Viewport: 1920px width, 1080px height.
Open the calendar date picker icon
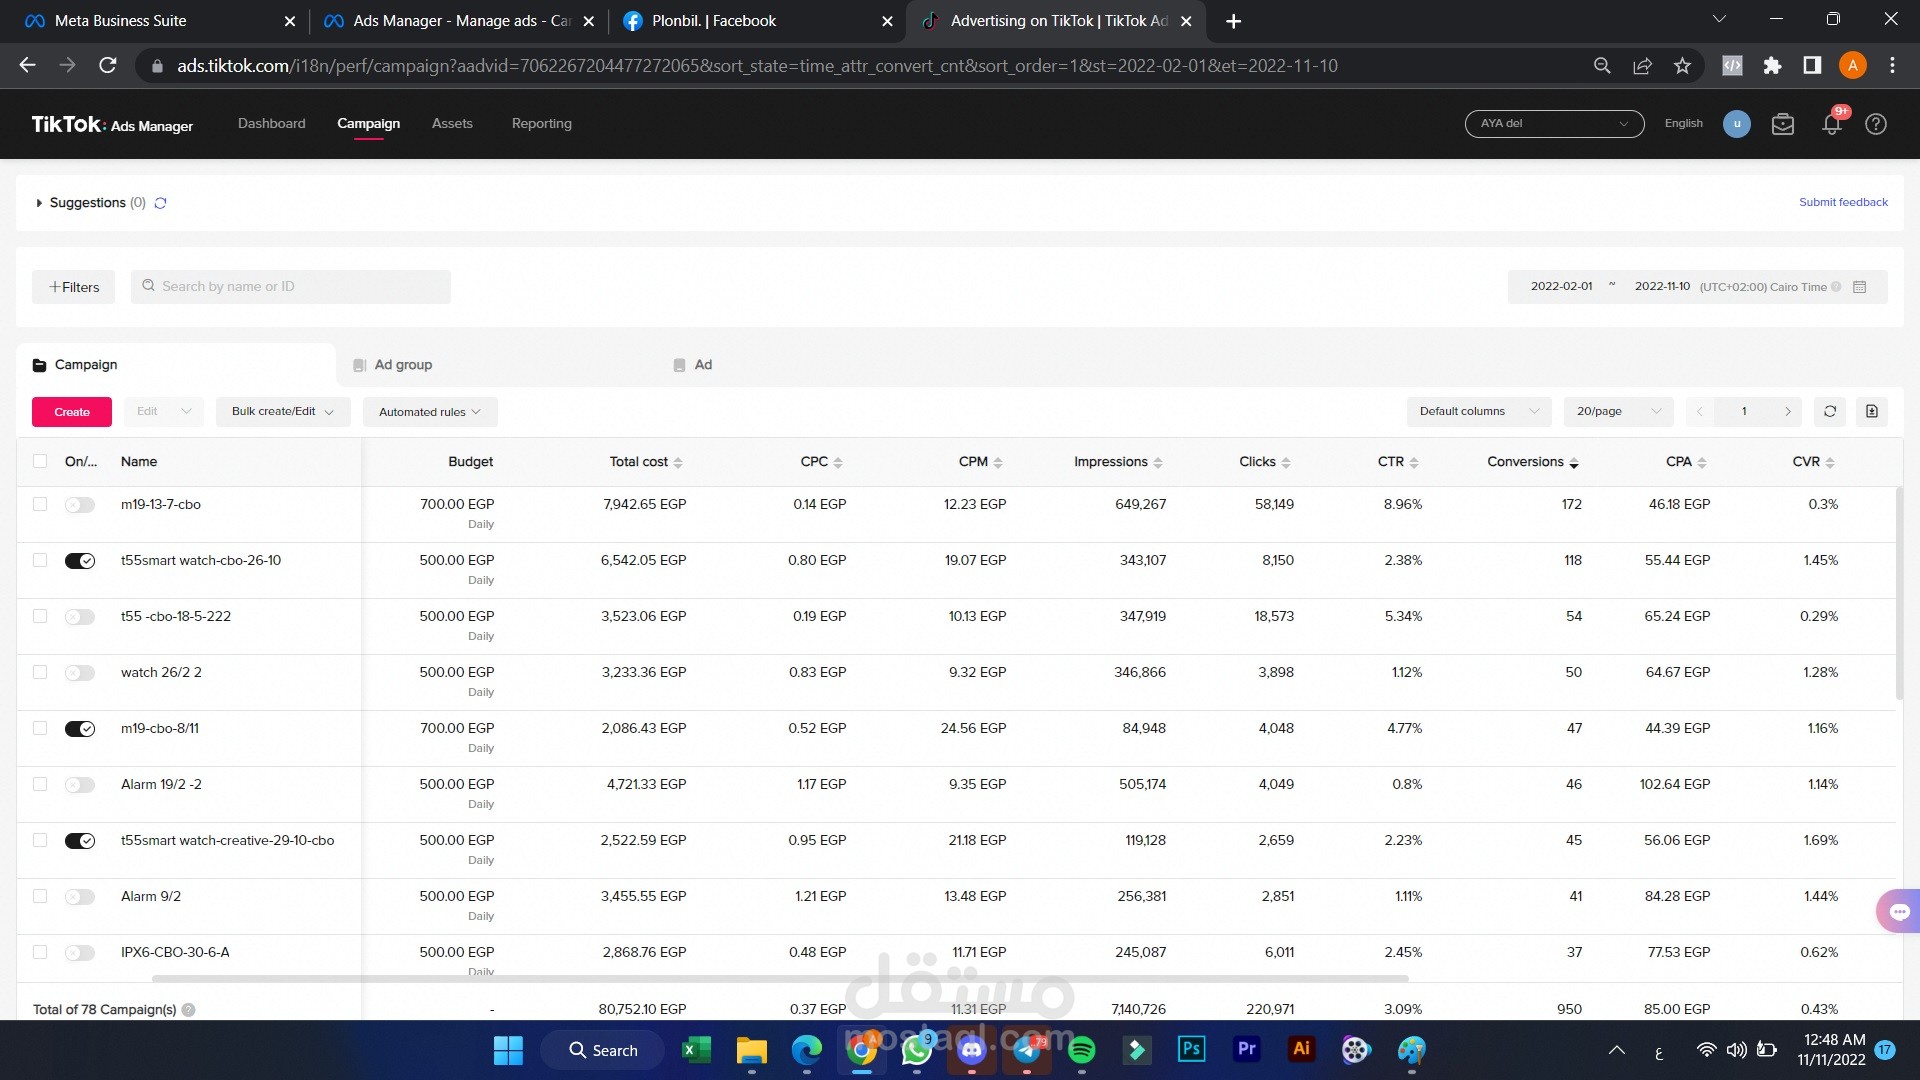tap(1860, 287)
